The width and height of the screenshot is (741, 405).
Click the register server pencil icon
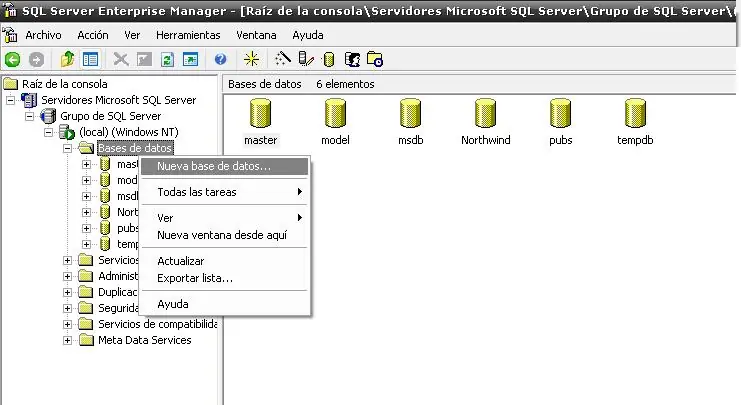click(x=306, y=59)
